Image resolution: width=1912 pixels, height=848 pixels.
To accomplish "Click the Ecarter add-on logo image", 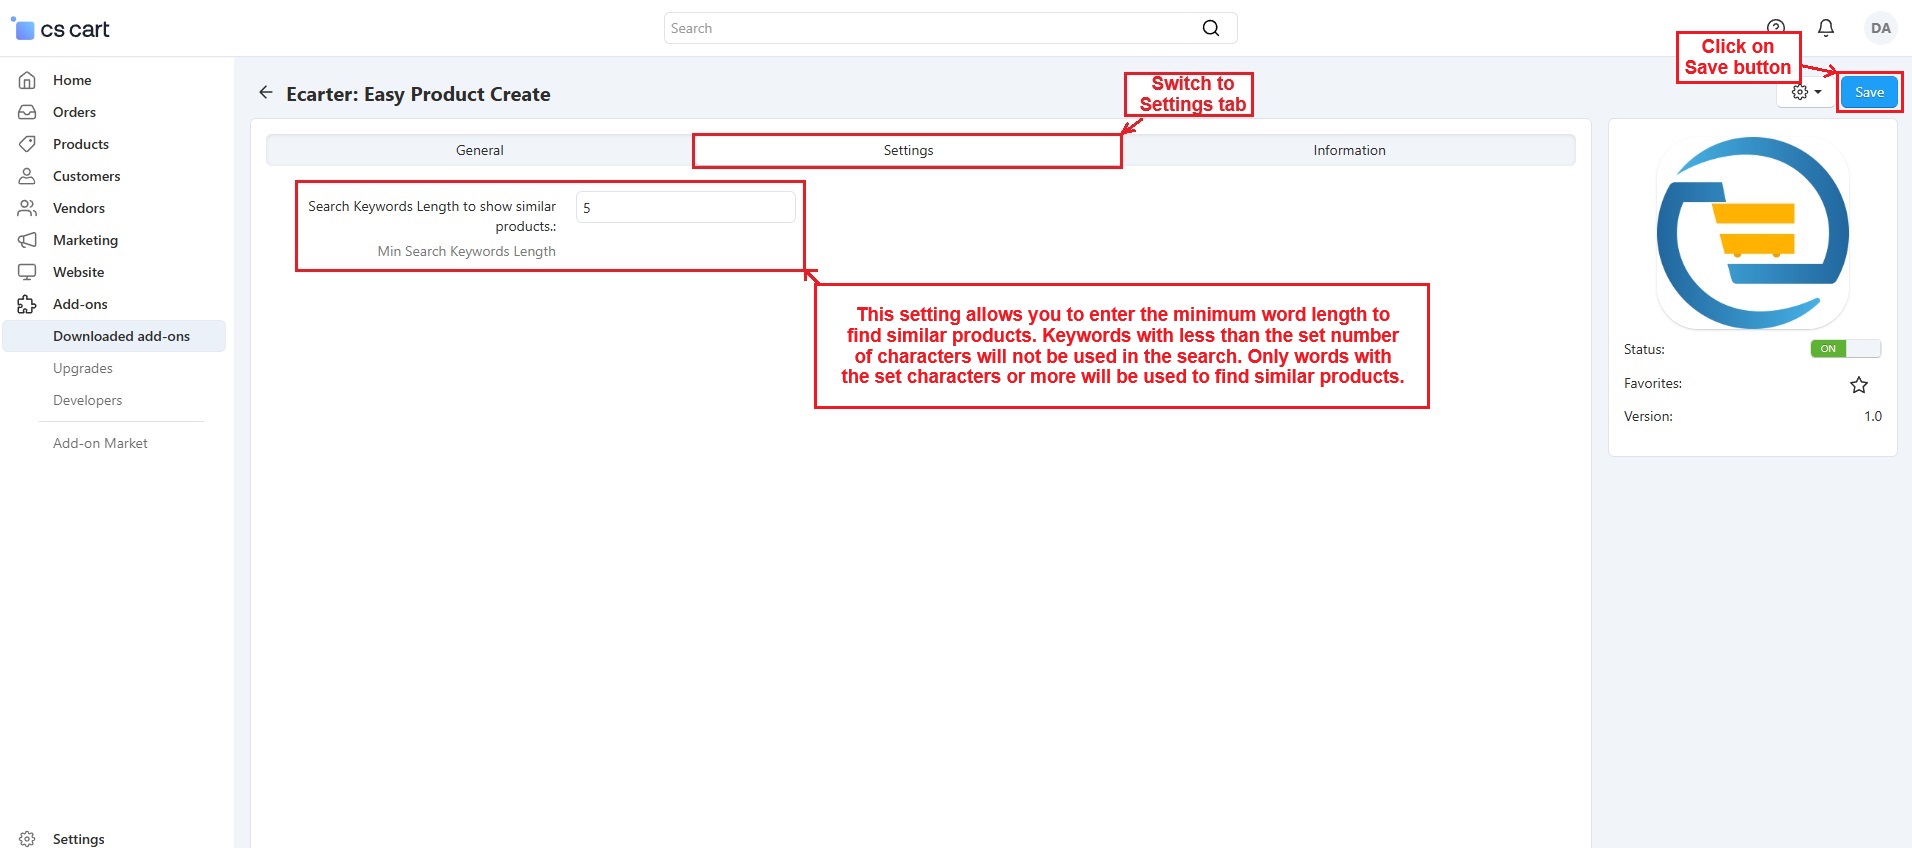I will tap(1752, 233).
